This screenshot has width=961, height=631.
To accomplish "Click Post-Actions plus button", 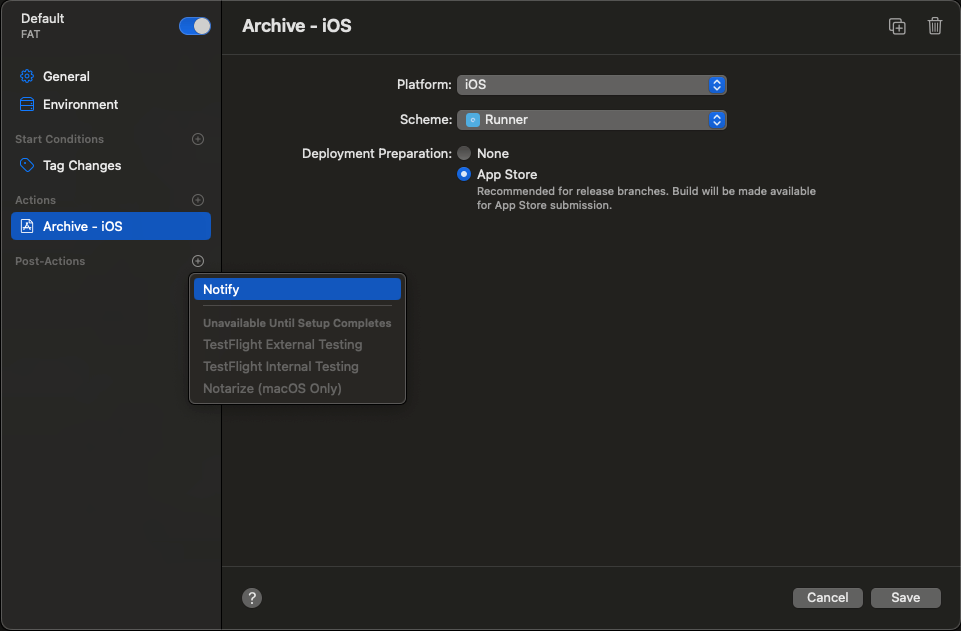I will [x=198, y=261].
